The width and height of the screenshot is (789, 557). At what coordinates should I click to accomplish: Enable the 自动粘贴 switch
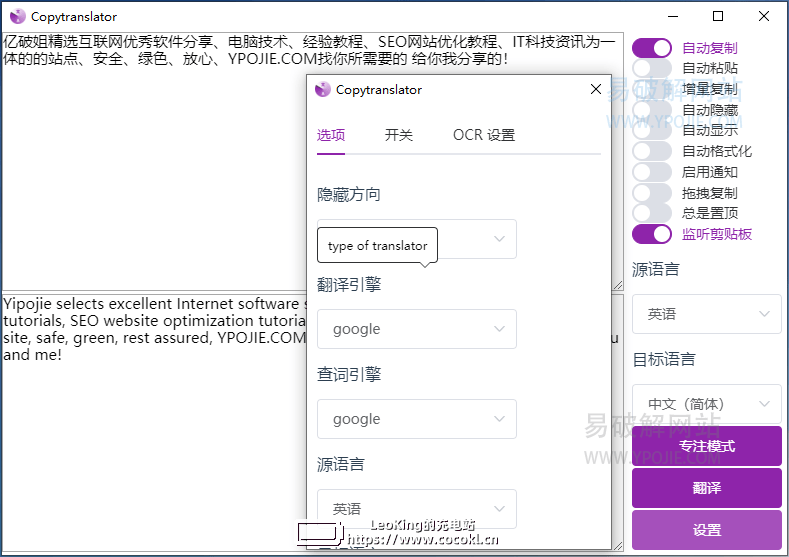(x=652, y=68)
